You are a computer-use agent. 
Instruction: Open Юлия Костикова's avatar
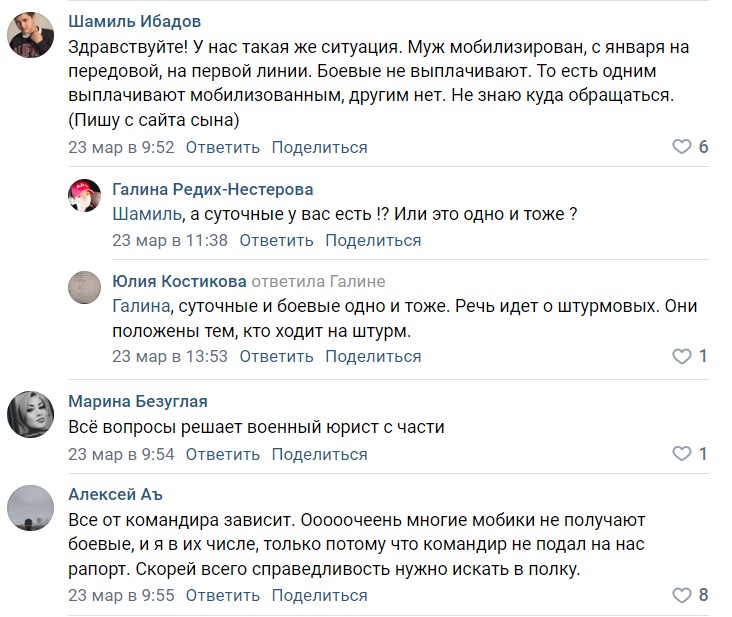tap(86, 287)
